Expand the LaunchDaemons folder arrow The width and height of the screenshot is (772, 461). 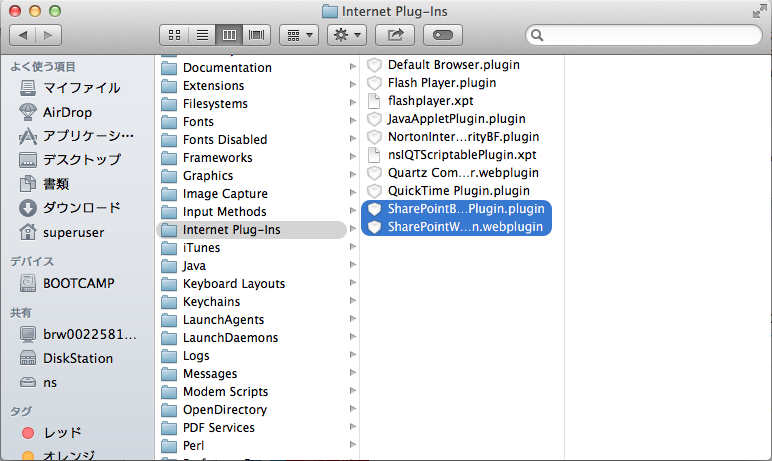click(x=353, y=336)
